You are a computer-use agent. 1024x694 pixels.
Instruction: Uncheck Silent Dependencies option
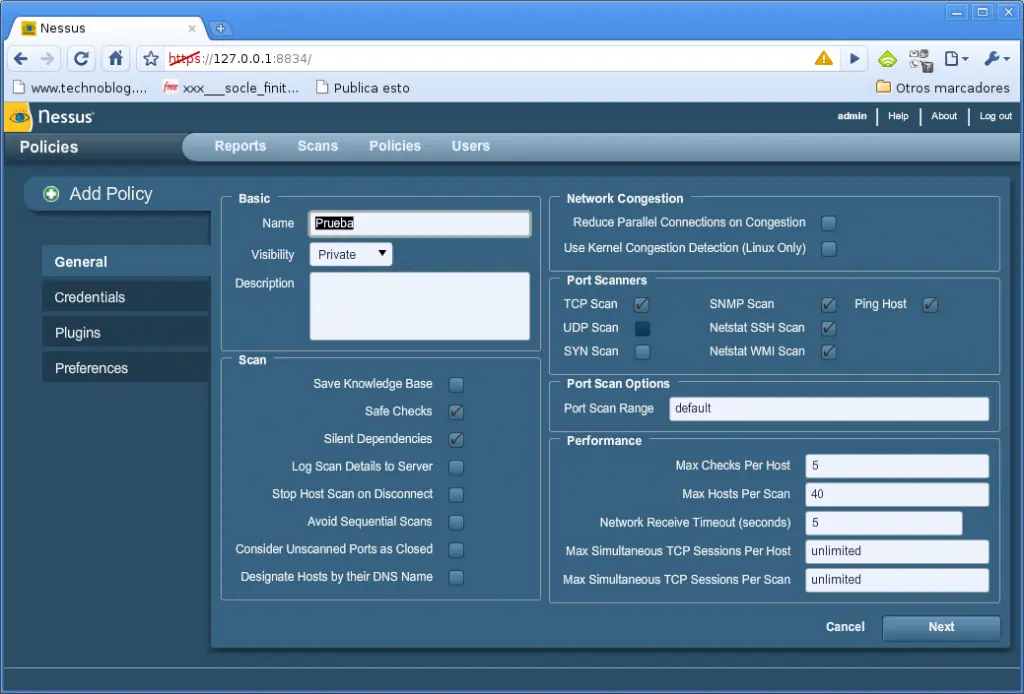pos(456,439)
